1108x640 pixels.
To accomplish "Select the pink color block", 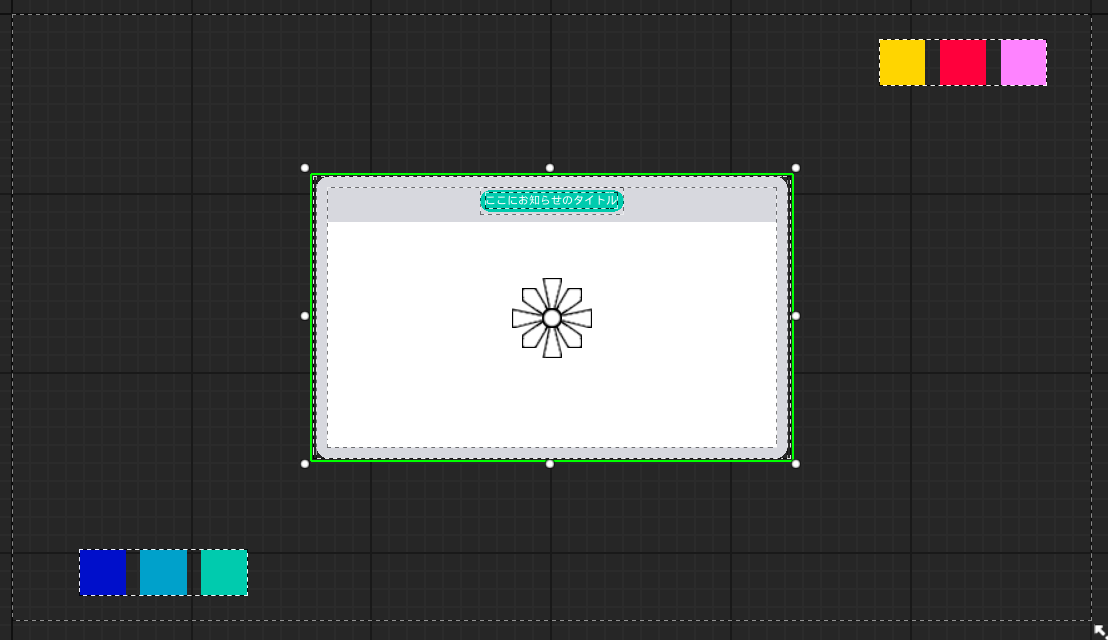I will click(x=1023, y=62).
